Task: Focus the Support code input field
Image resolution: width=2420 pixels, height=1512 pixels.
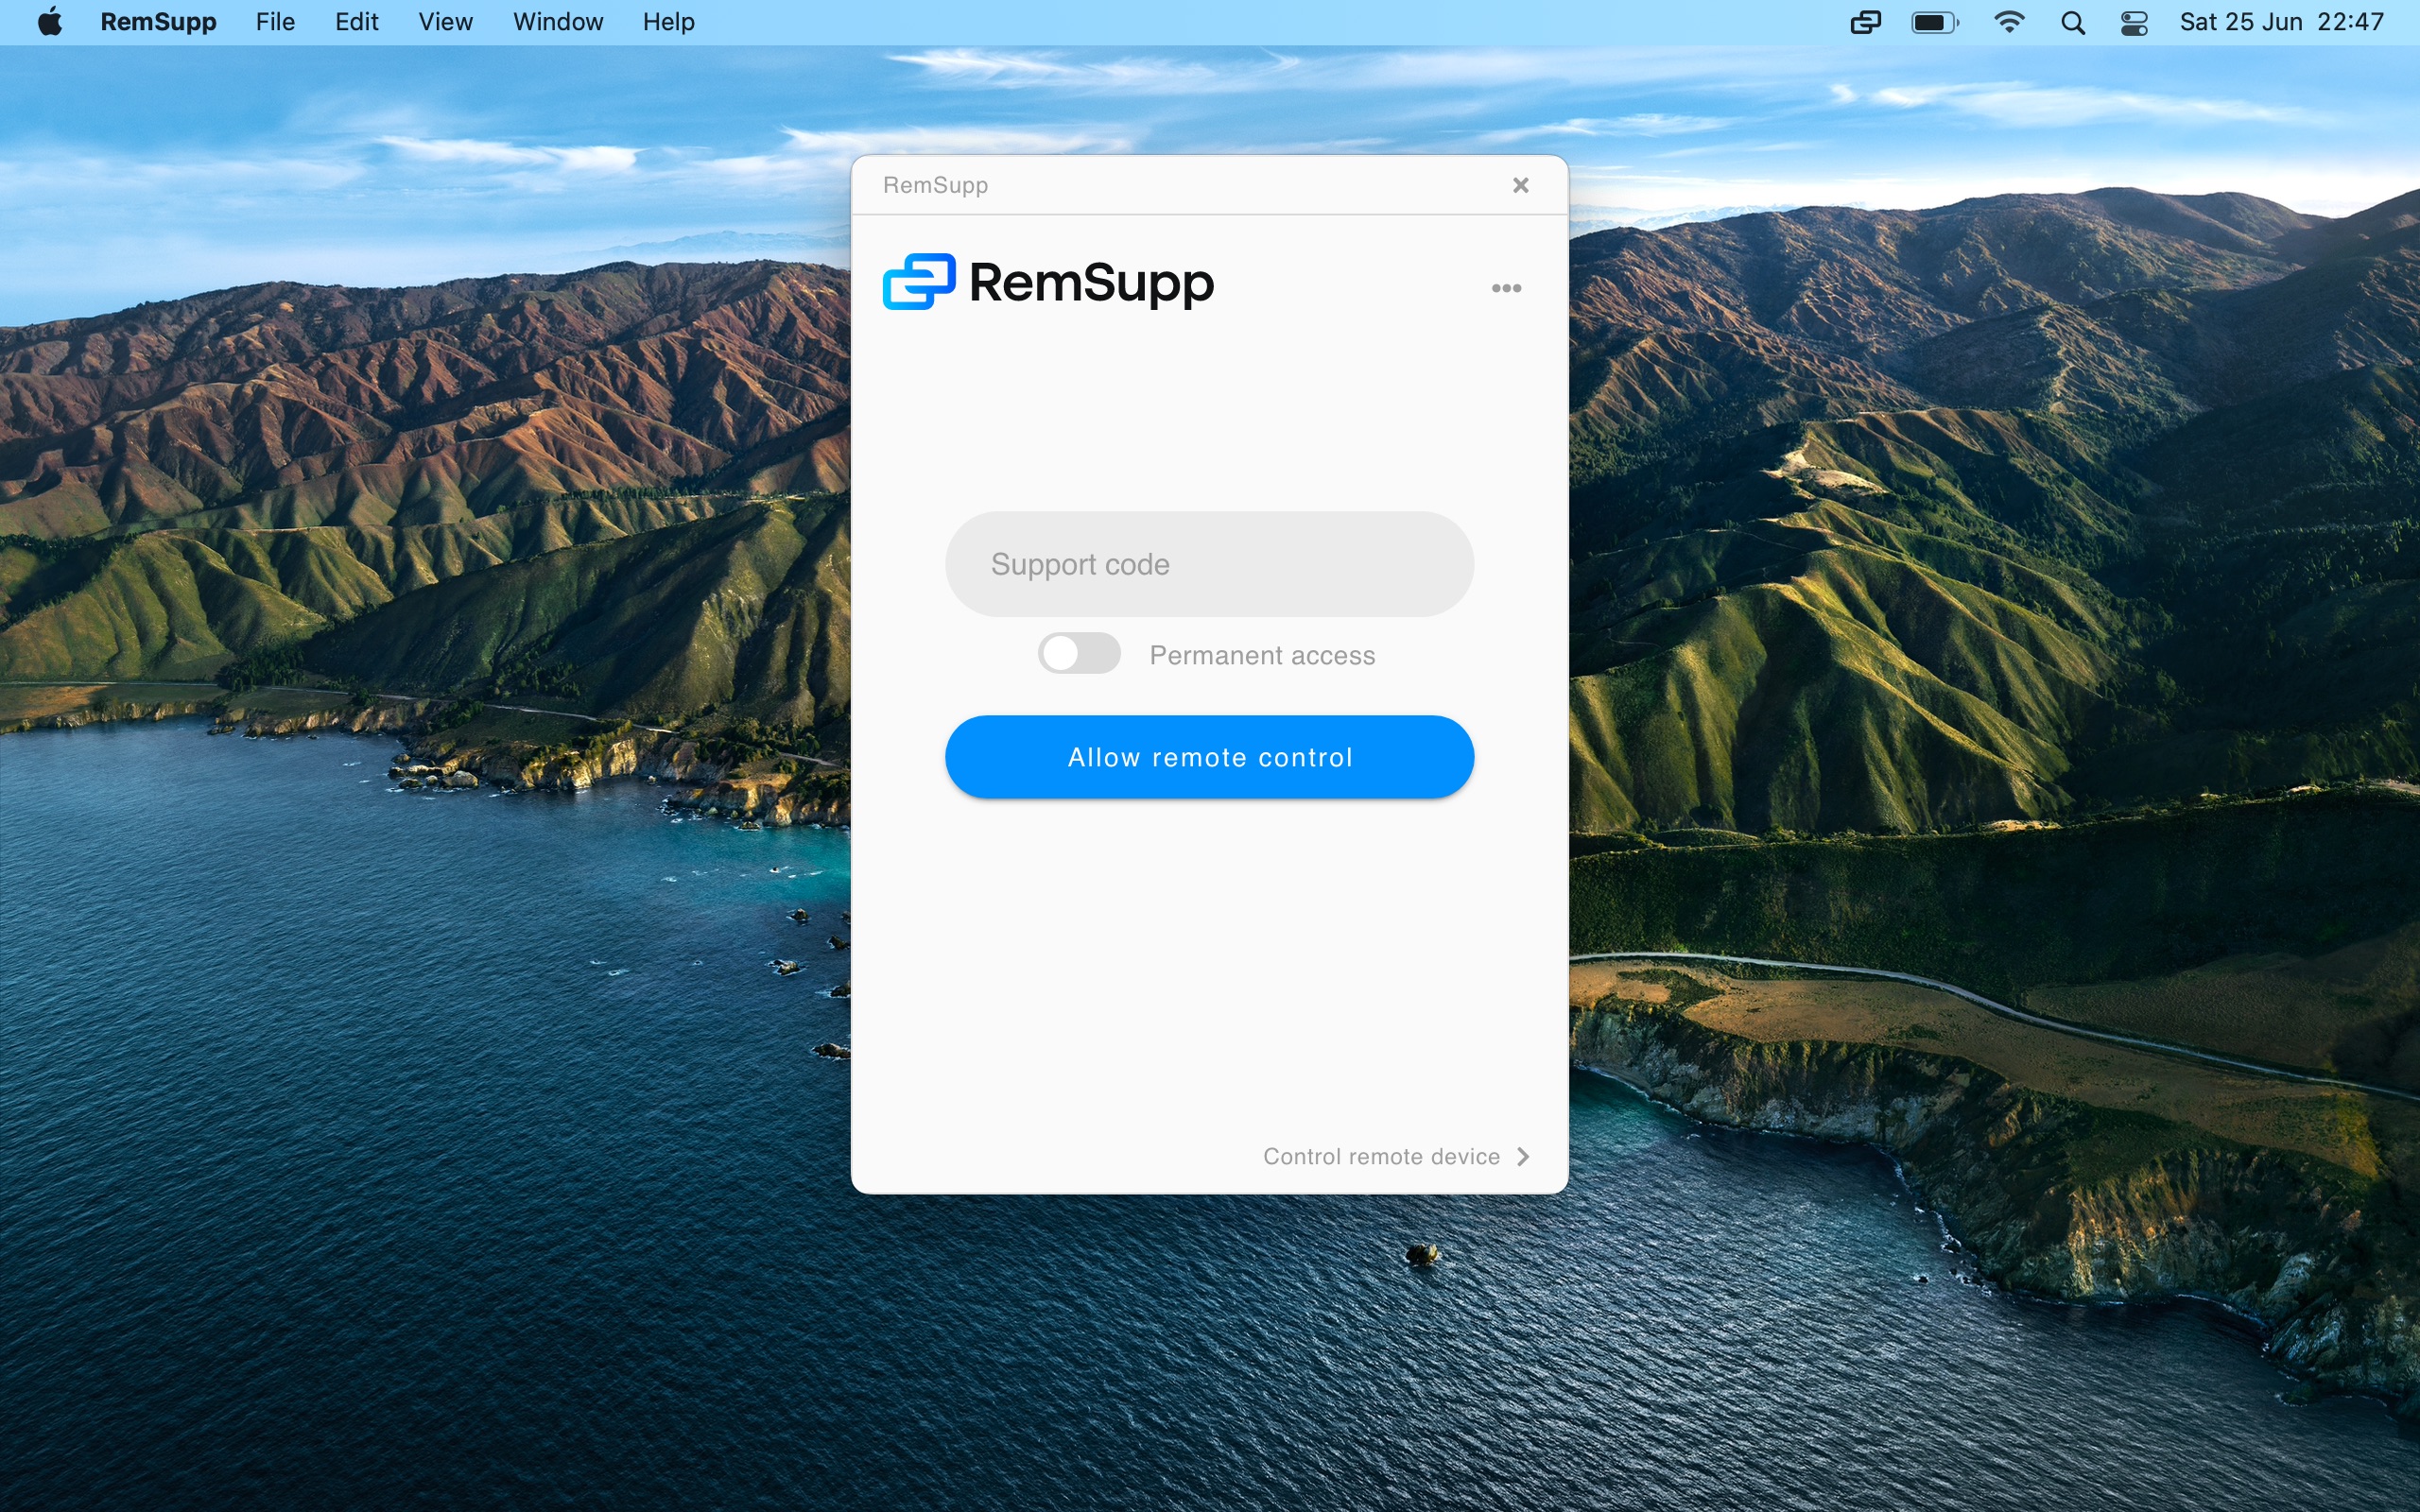Action: (x=1209, y=564)
